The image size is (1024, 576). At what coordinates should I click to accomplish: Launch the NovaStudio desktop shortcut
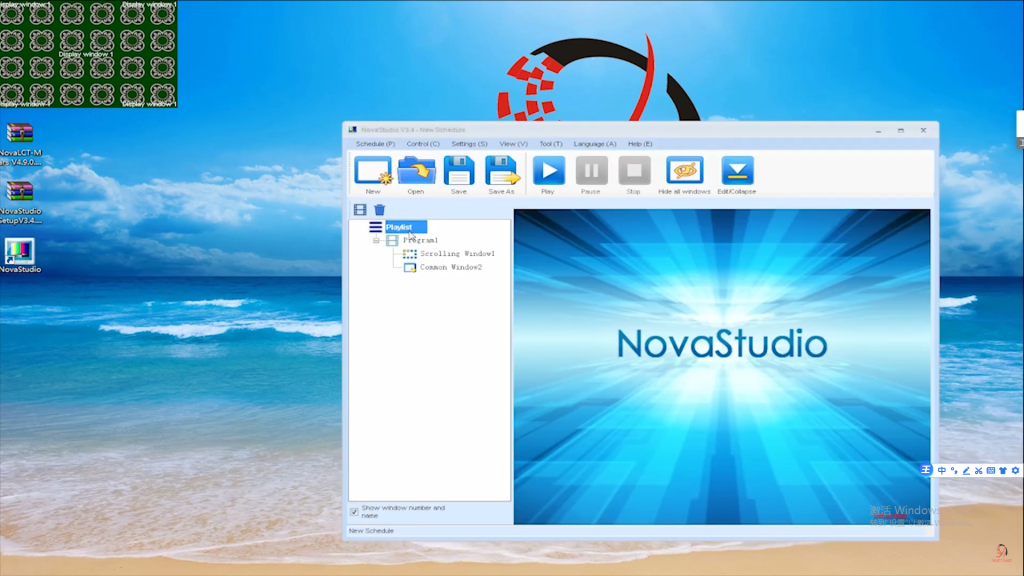coord(20,255)
